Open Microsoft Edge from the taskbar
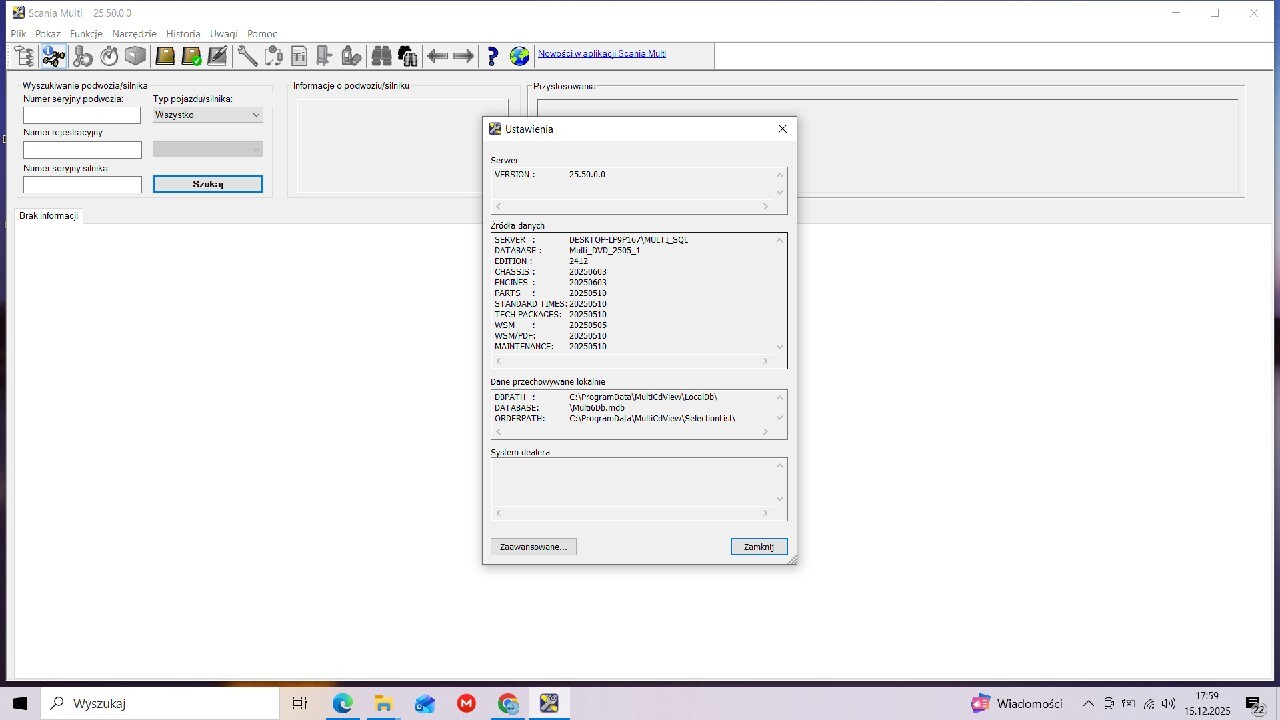This screenshot has width=1280, height=720. click(x=342, y=704)
